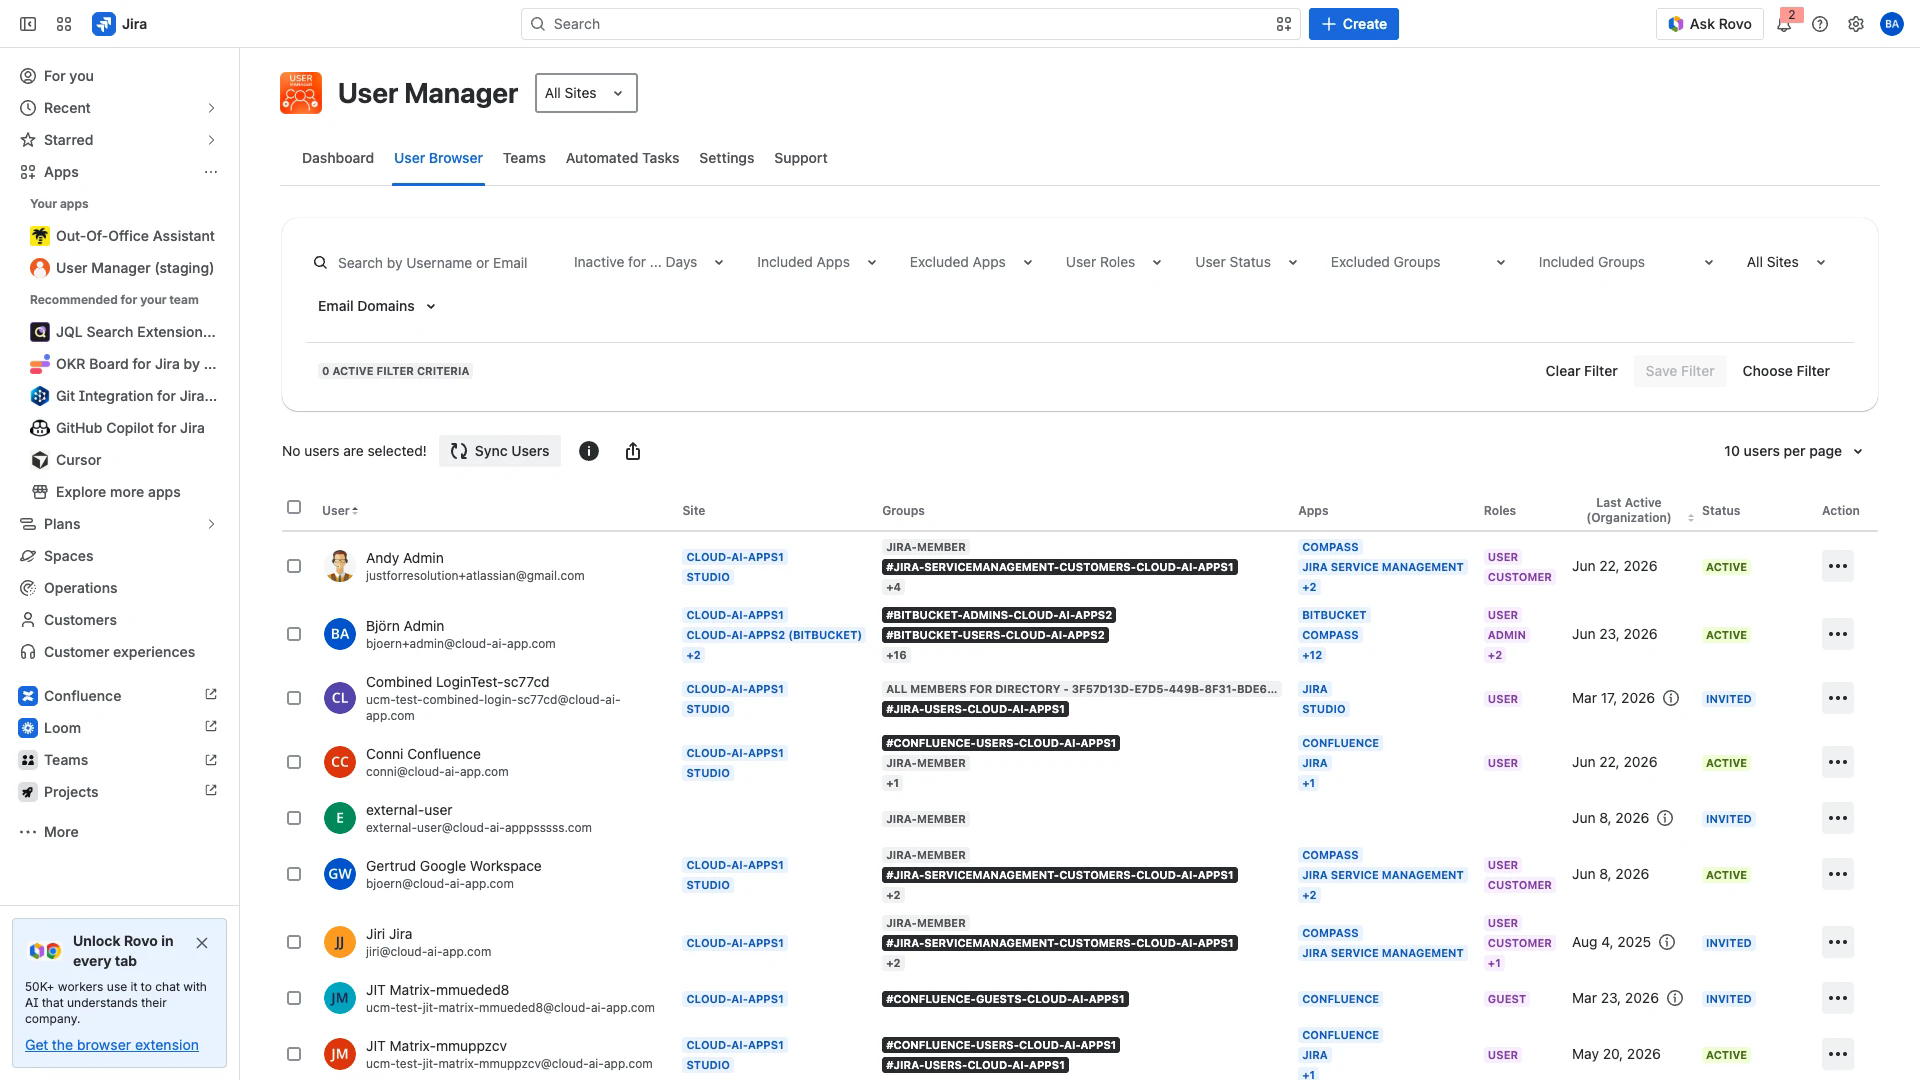
Task: Open the Inactive for ... Days dropdown
Action: point(649,262)
